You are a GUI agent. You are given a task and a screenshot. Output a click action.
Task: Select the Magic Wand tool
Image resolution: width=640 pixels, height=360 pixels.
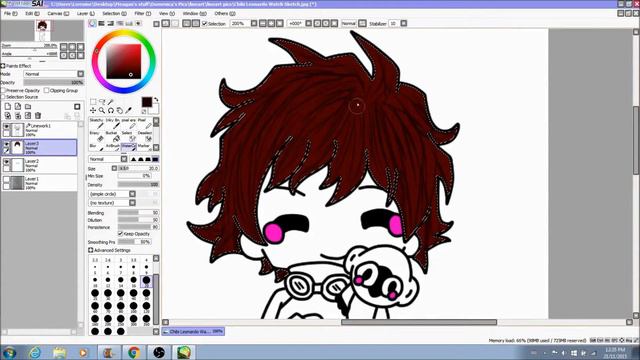111,102
